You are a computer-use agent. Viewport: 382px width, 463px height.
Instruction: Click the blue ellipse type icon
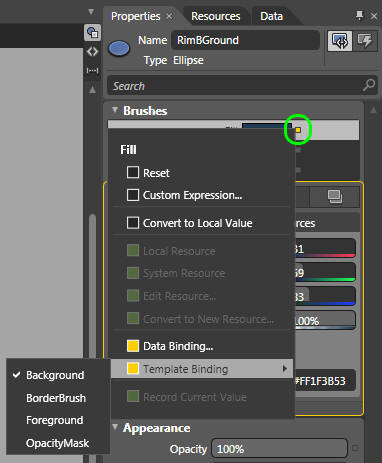[119, 49]
